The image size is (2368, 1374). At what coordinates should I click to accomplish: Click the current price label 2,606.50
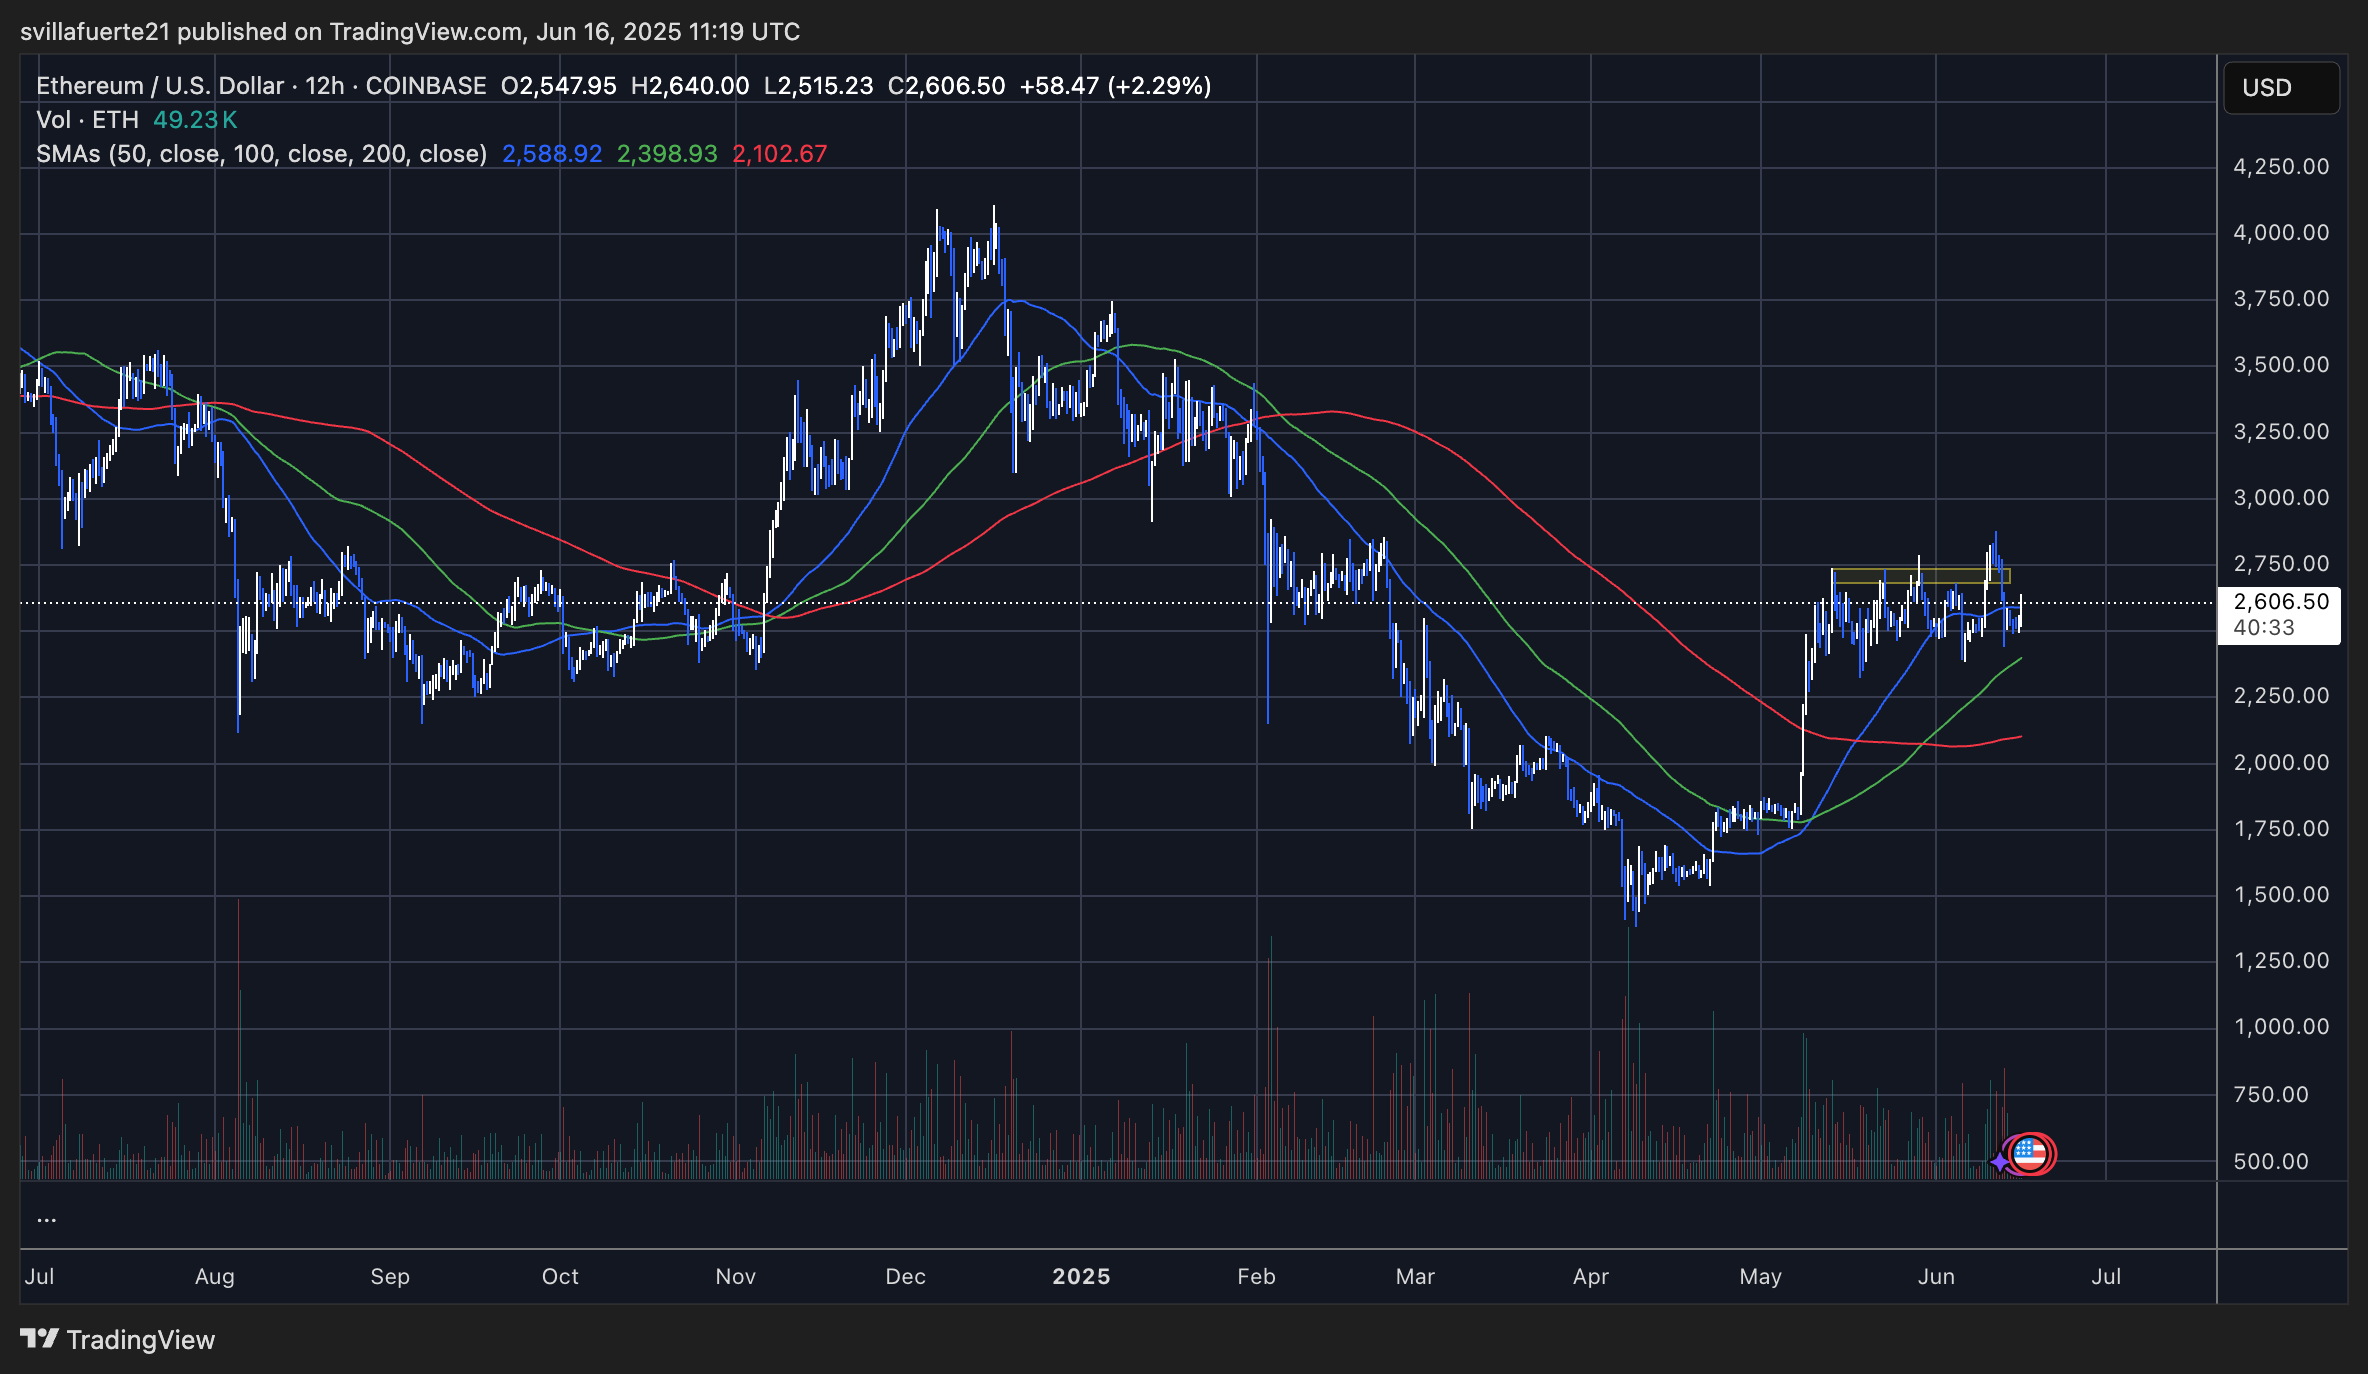pos(2280,602)
